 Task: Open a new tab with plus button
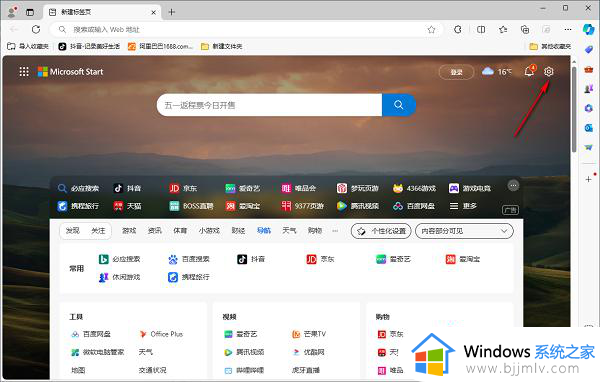(171, 12)
